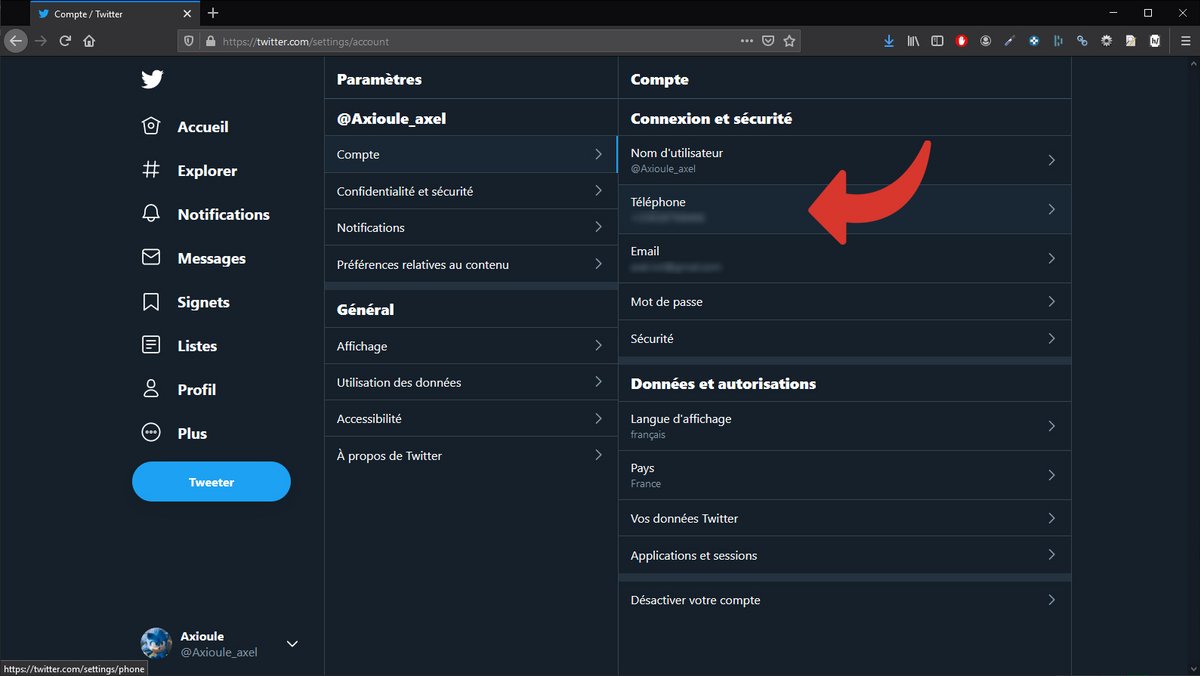
Task: Open Langue d'affichage chevron
Action: pos(1051,426)
